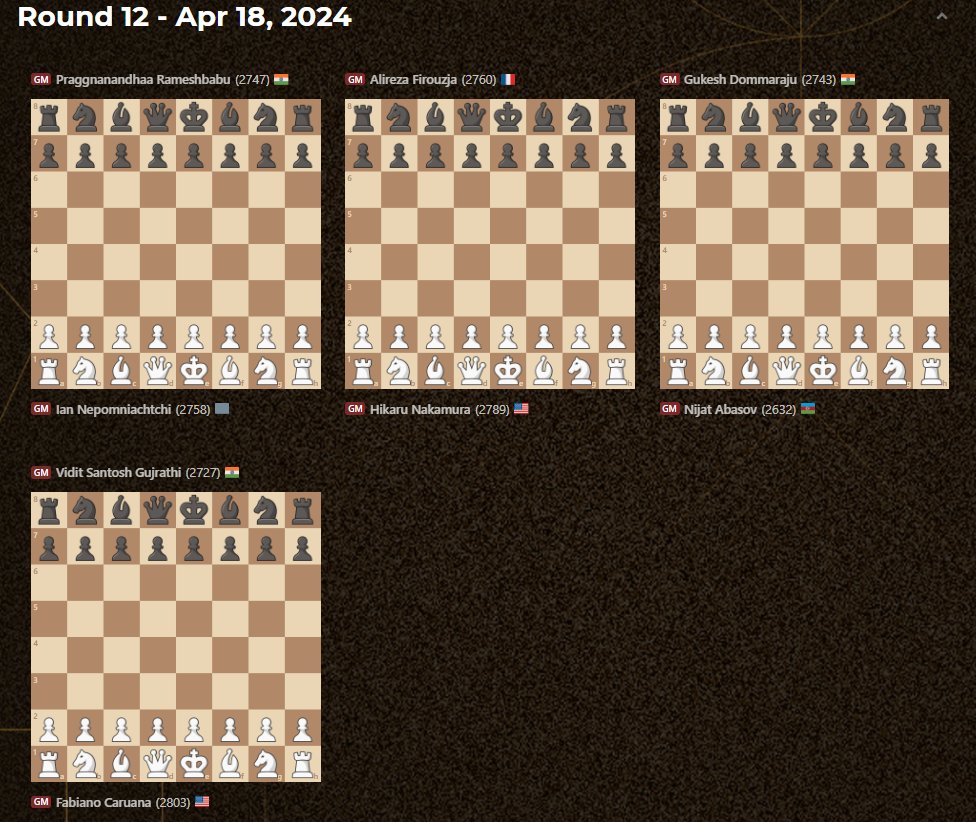Image resolution: width=976 pixels, height=822 pixels.
Task: Click the GM badge next to Gukesh
Action: pos(669,80)
